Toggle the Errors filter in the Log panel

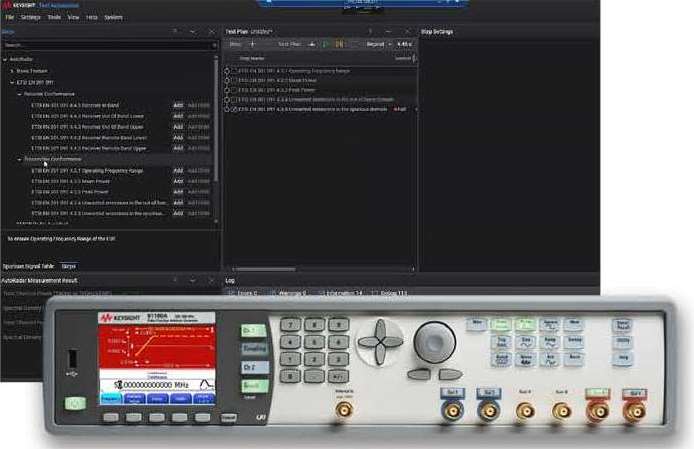tap(241, 293)
